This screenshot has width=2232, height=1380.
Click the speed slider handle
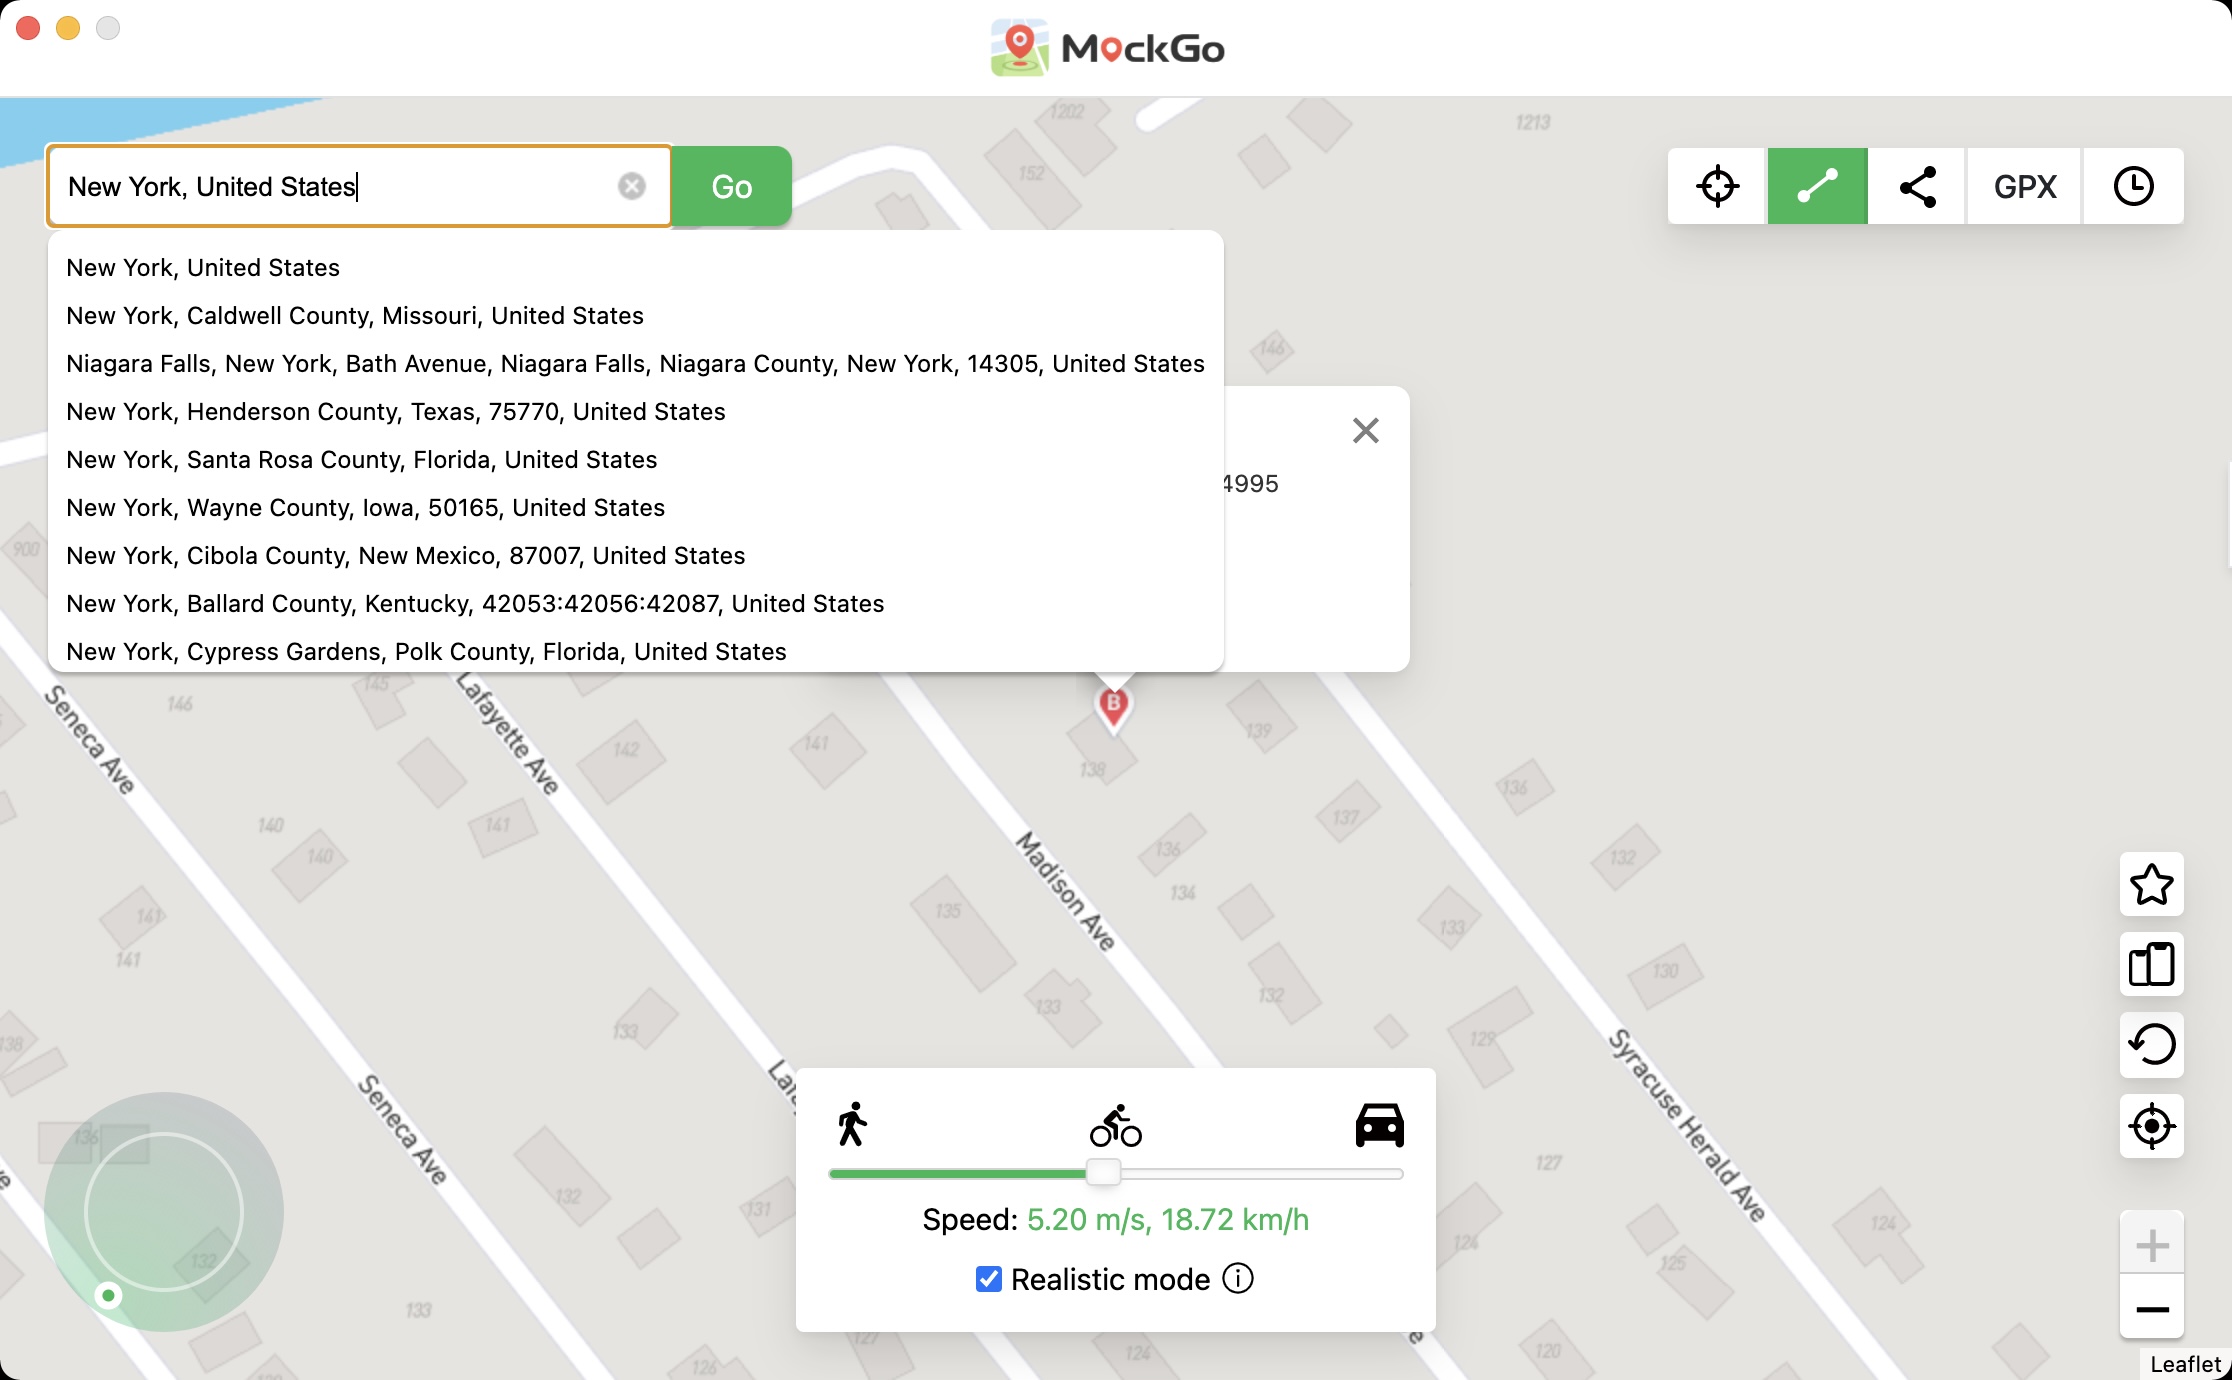pyautogui.click(x=1103, y=1173)
